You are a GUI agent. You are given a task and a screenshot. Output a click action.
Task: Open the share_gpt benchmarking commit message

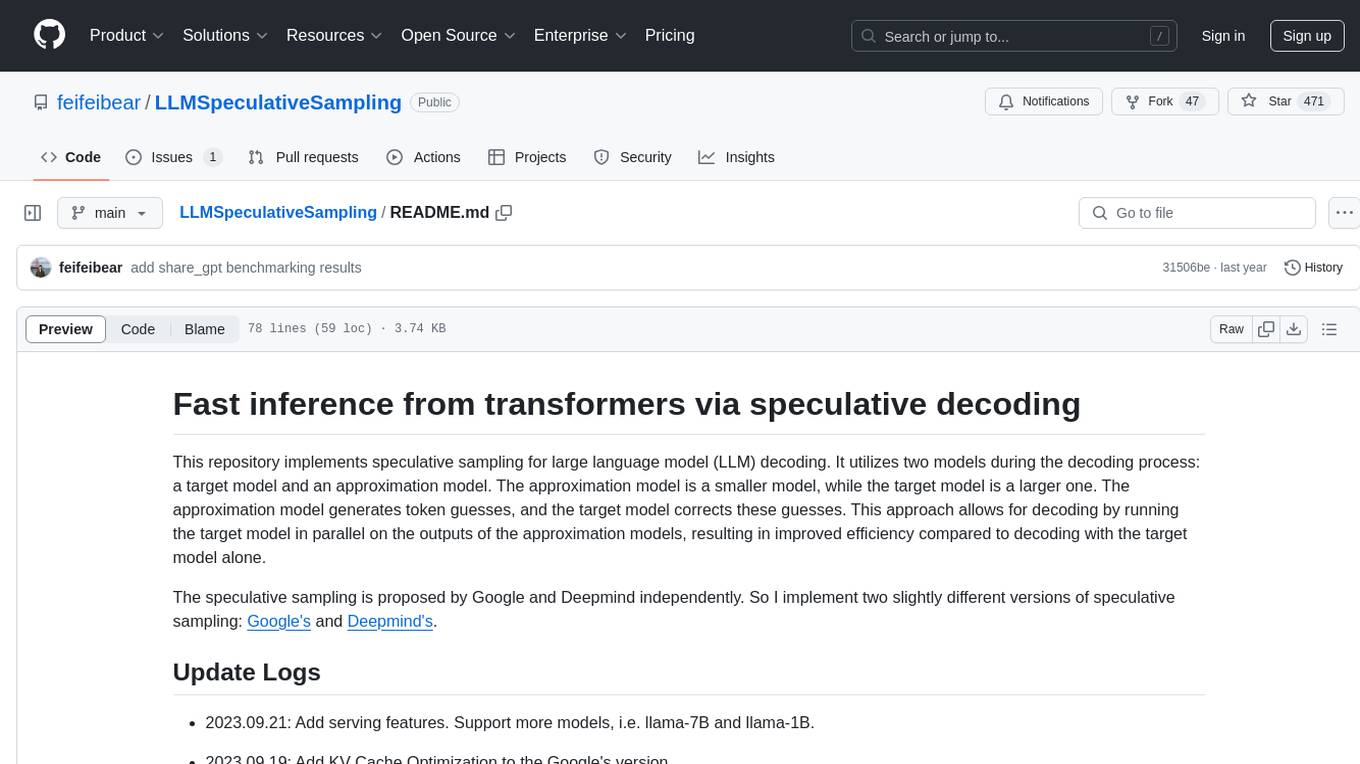tap(246, 267)
